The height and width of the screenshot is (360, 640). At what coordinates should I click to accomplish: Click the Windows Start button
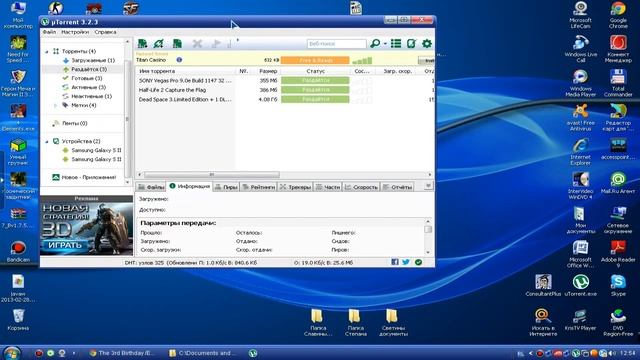click(11, 353)
